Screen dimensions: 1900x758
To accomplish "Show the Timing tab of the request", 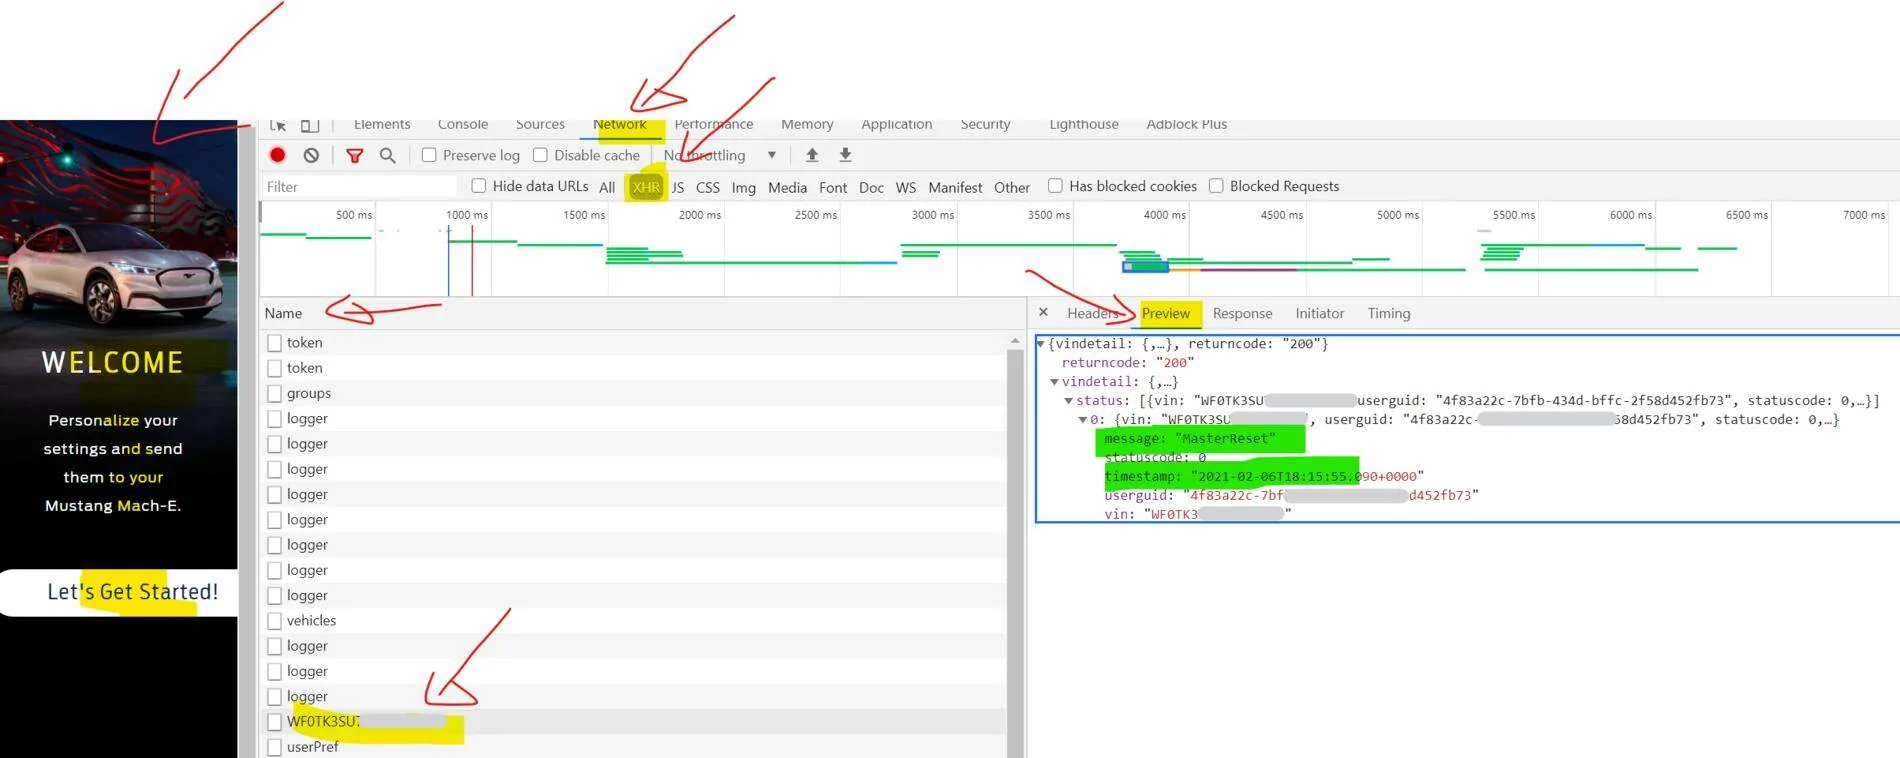I will (x=1389, y=313).
